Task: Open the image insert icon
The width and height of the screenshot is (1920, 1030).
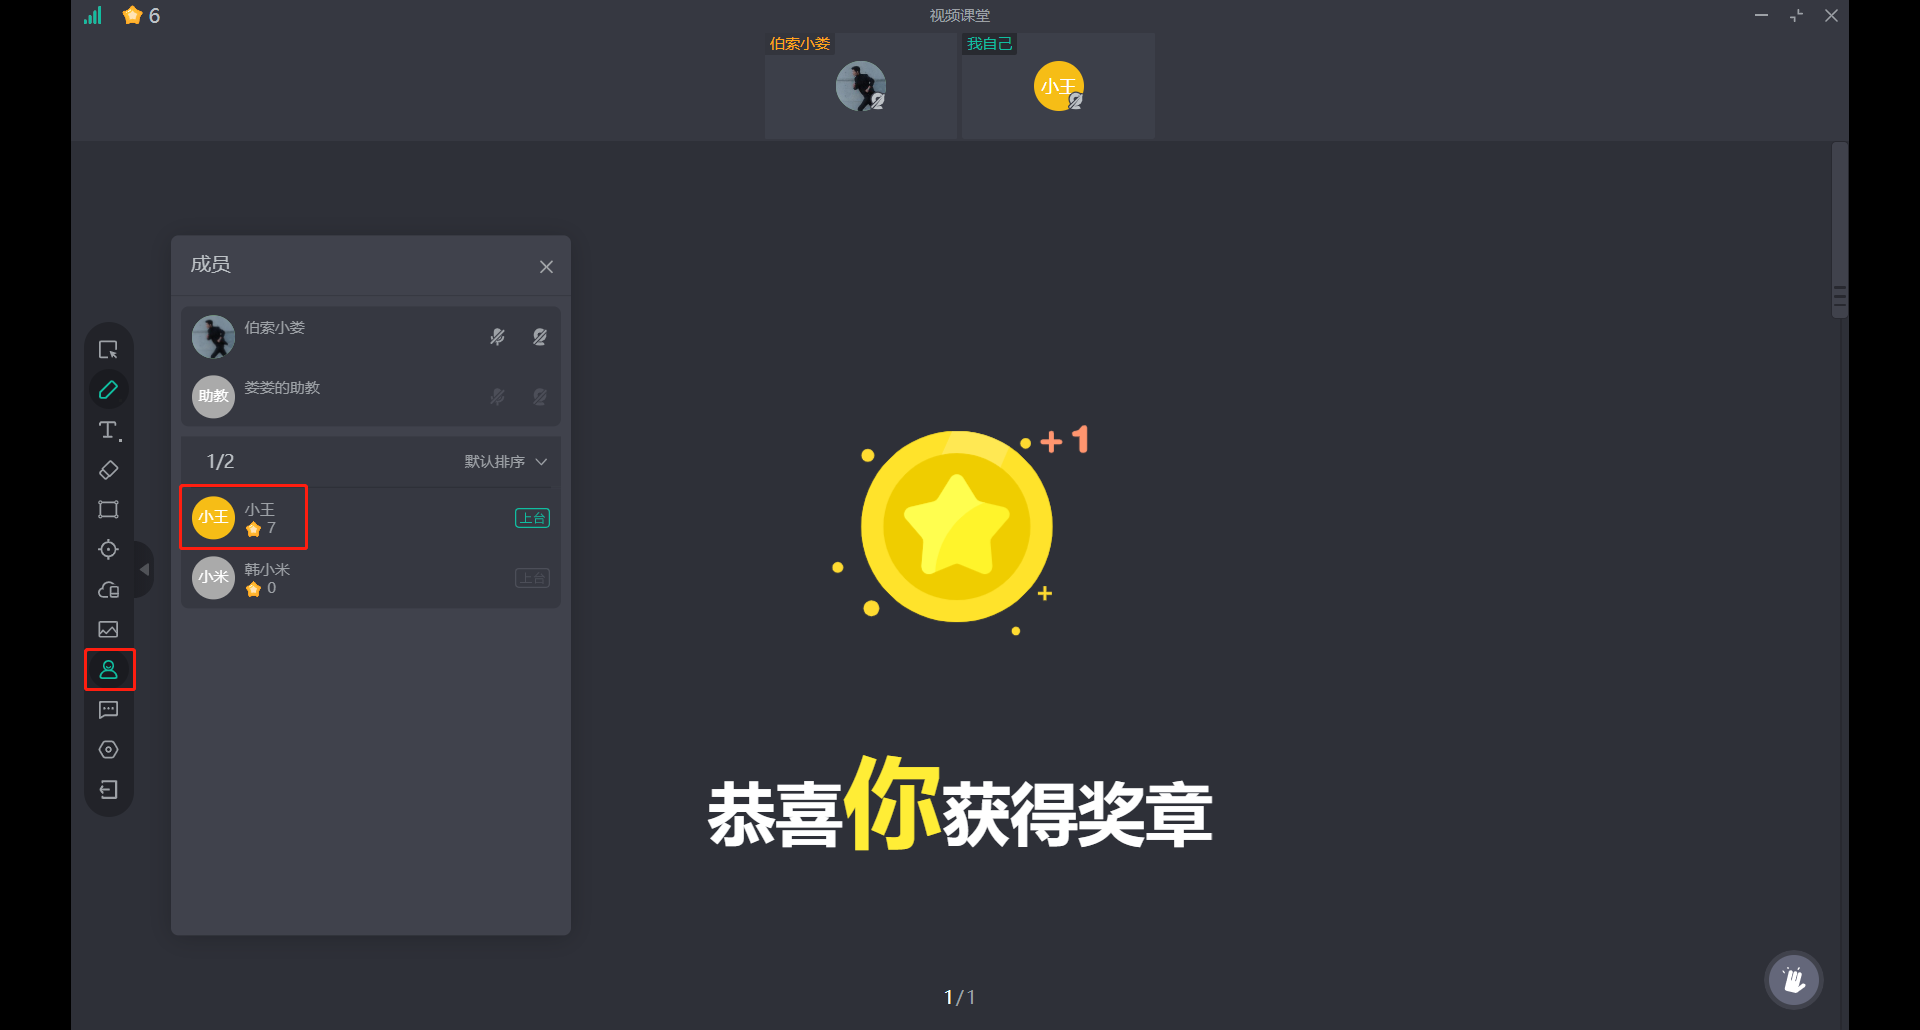Action: [109, 630]
